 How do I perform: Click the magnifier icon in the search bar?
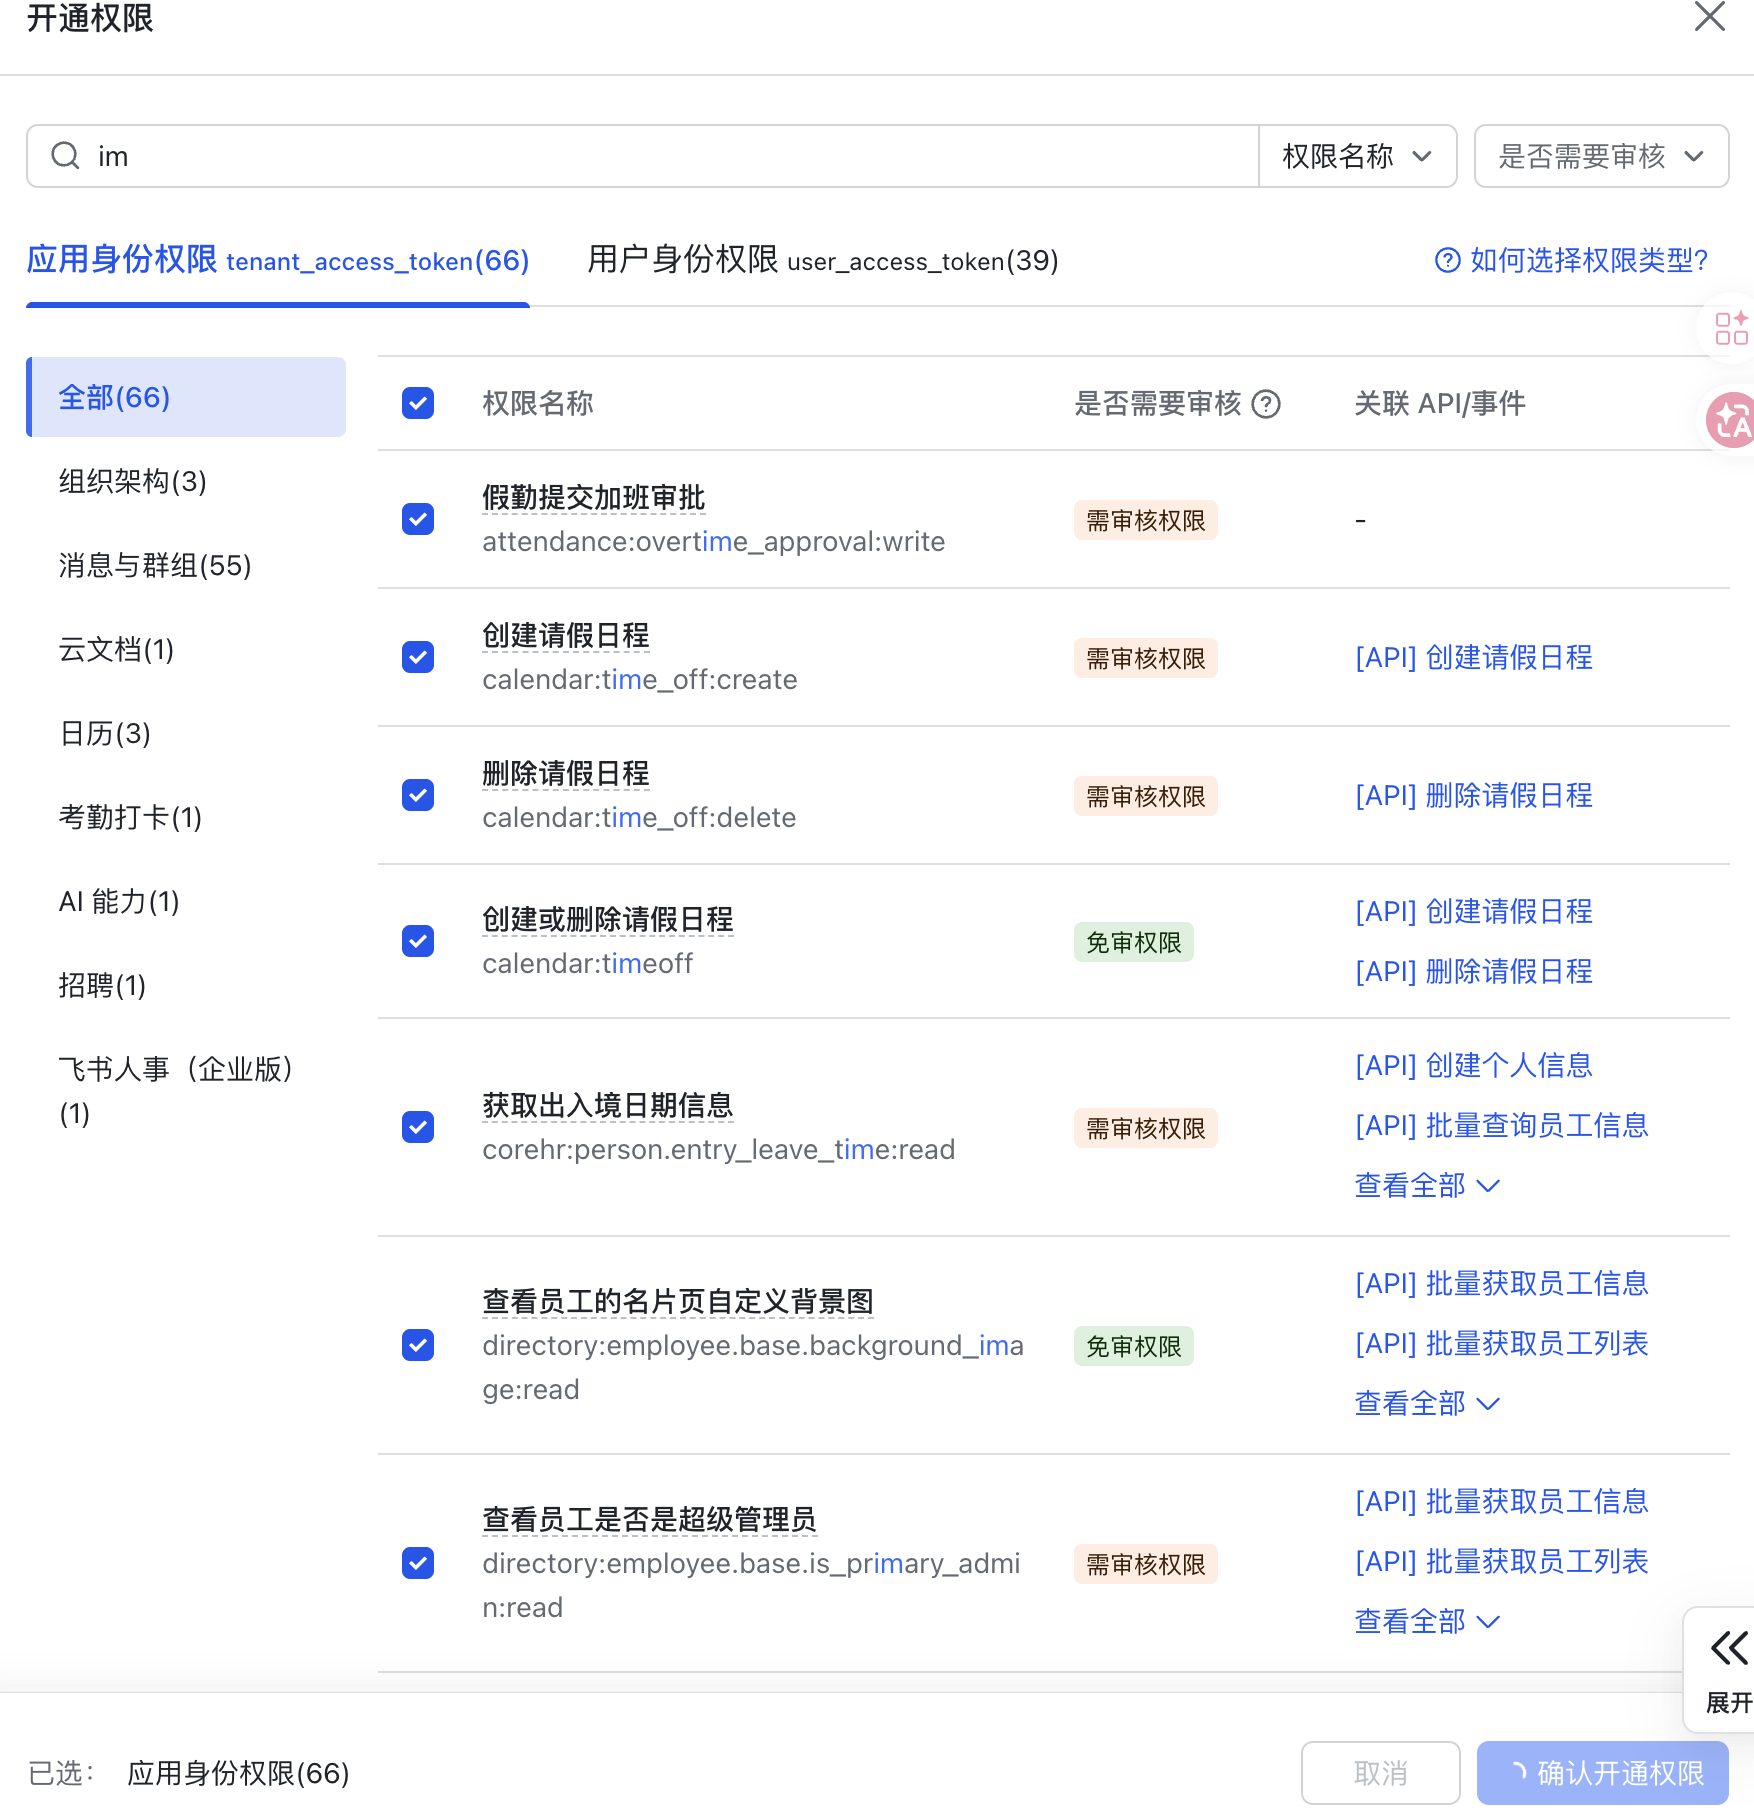tap(64, 156)
